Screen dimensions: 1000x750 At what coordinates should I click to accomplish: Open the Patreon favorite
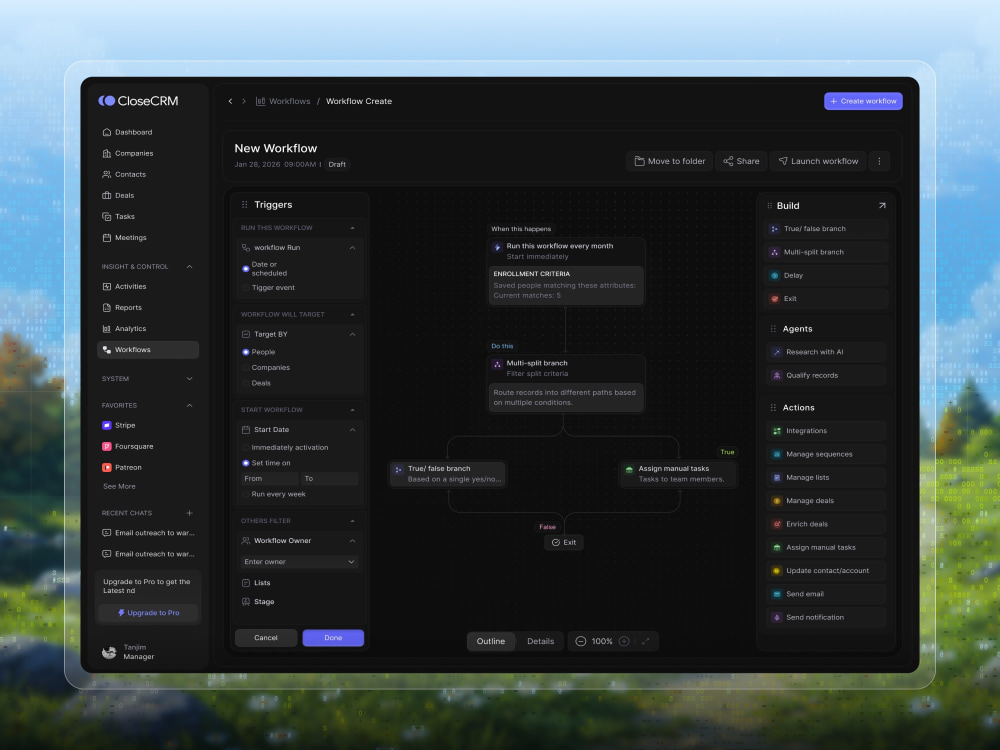pyautogui.click(x=122, y=467)
